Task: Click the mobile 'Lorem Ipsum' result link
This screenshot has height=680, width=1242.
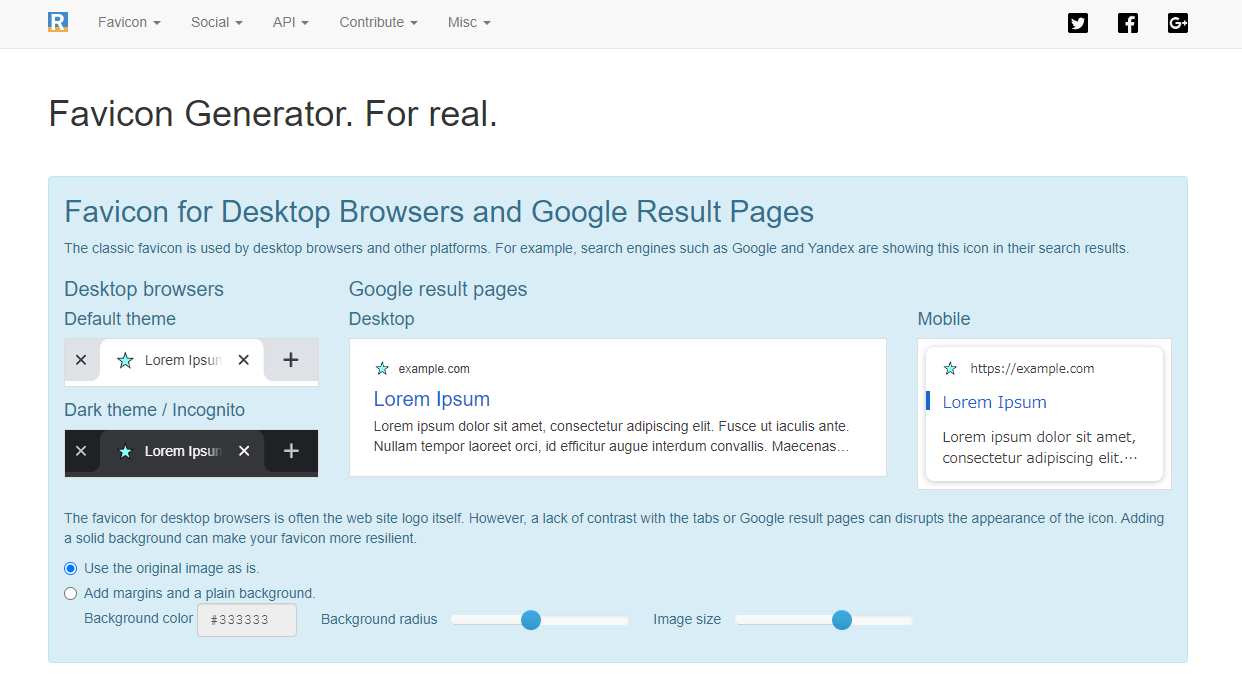Action: [995, 402]
